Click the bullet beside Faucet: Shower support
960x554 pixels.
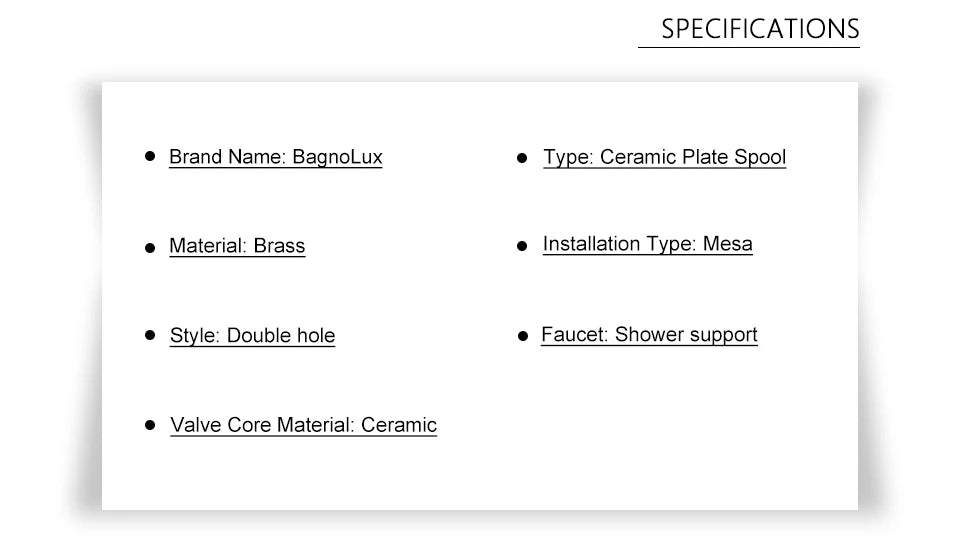point(522,337)
